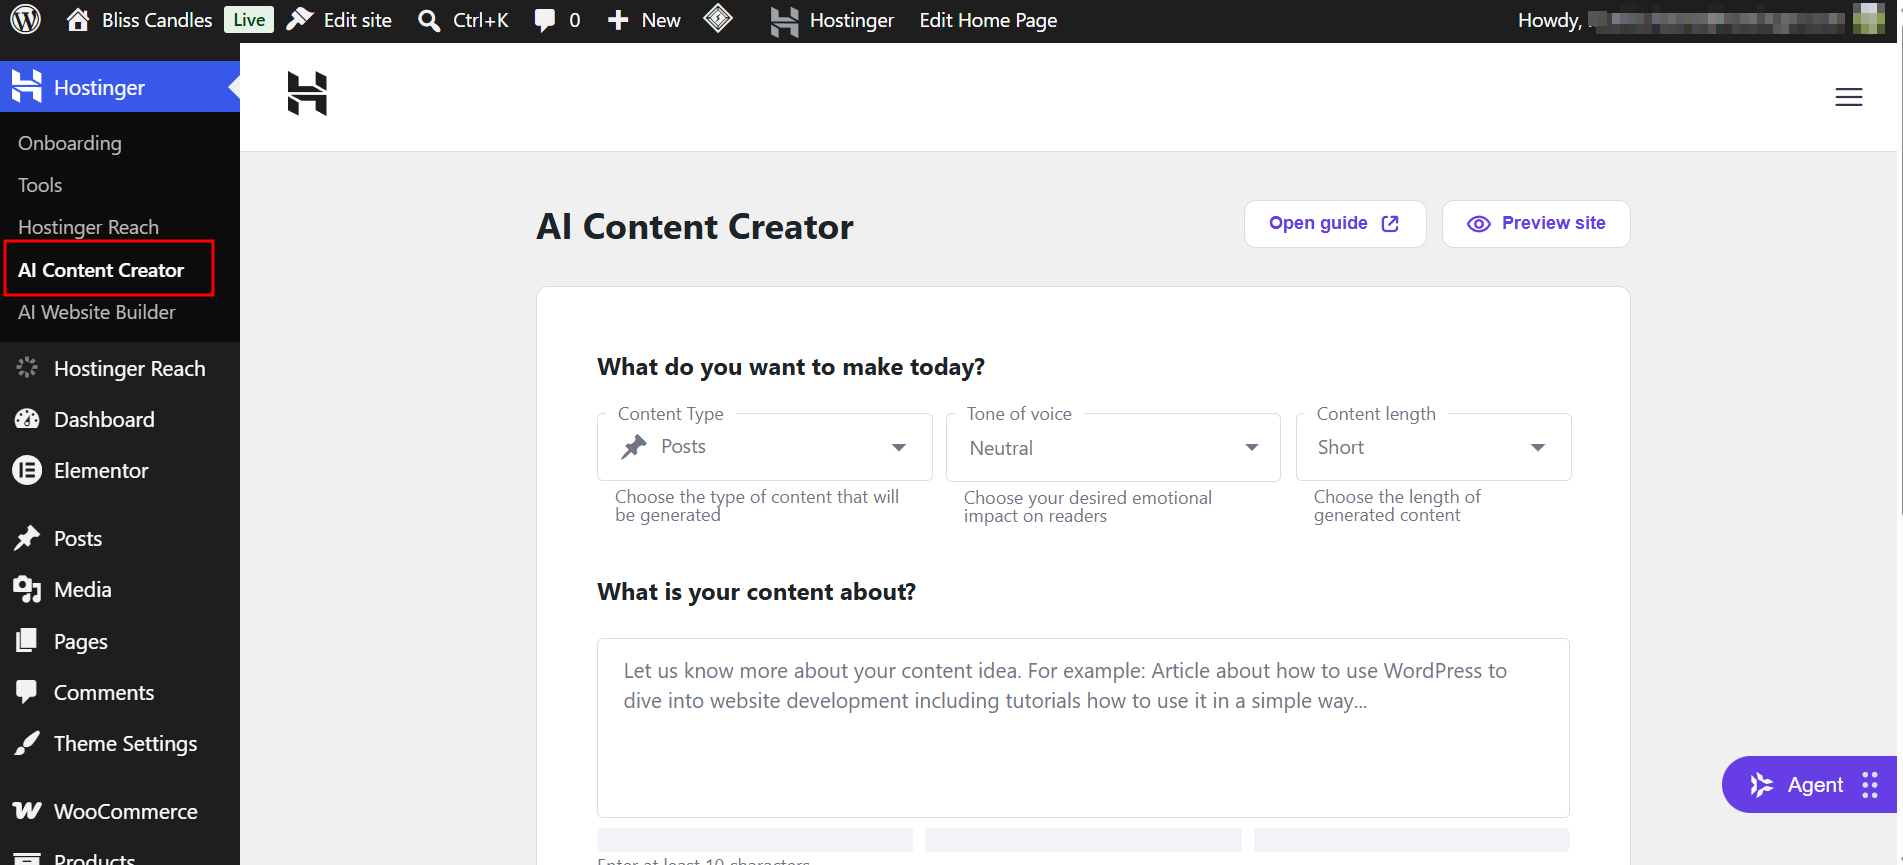The image size is (1903, 865).
Task: Open the hamburger menu in the page header
Action: pyautogui.click(x=1849, y=97)
